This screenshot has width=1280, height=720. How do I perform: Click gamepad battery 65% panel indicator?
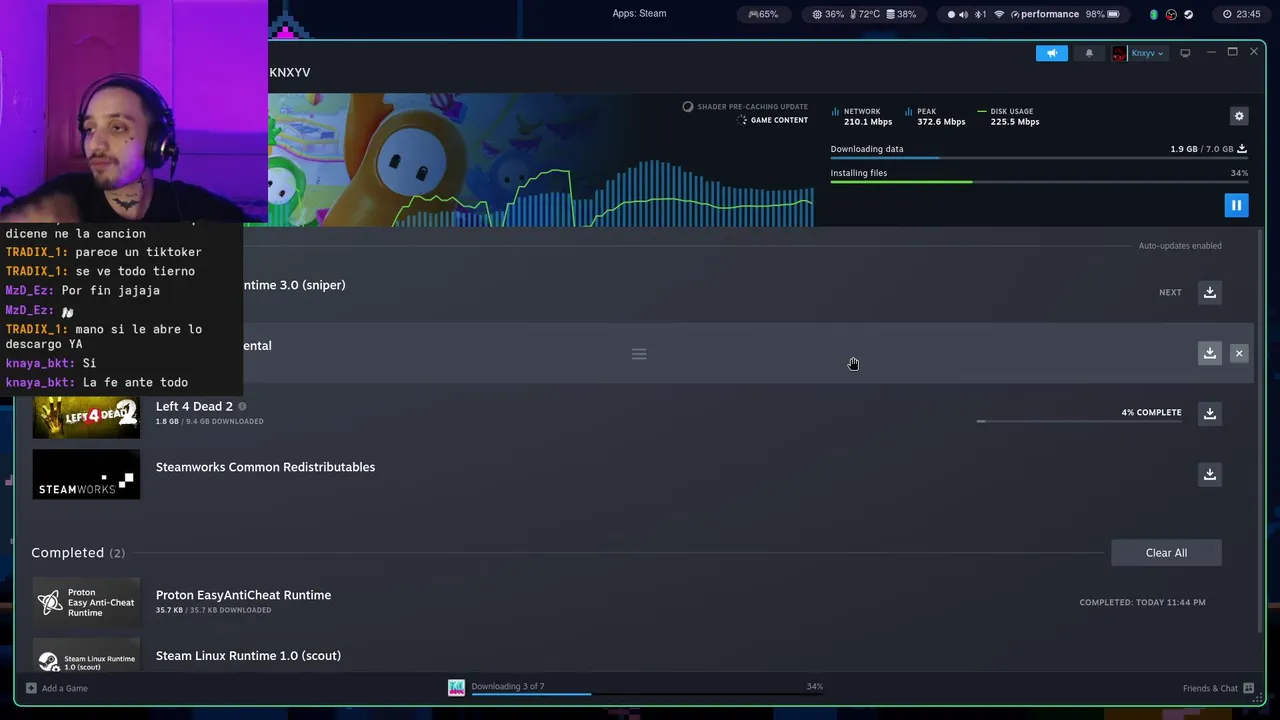point(763,14)
